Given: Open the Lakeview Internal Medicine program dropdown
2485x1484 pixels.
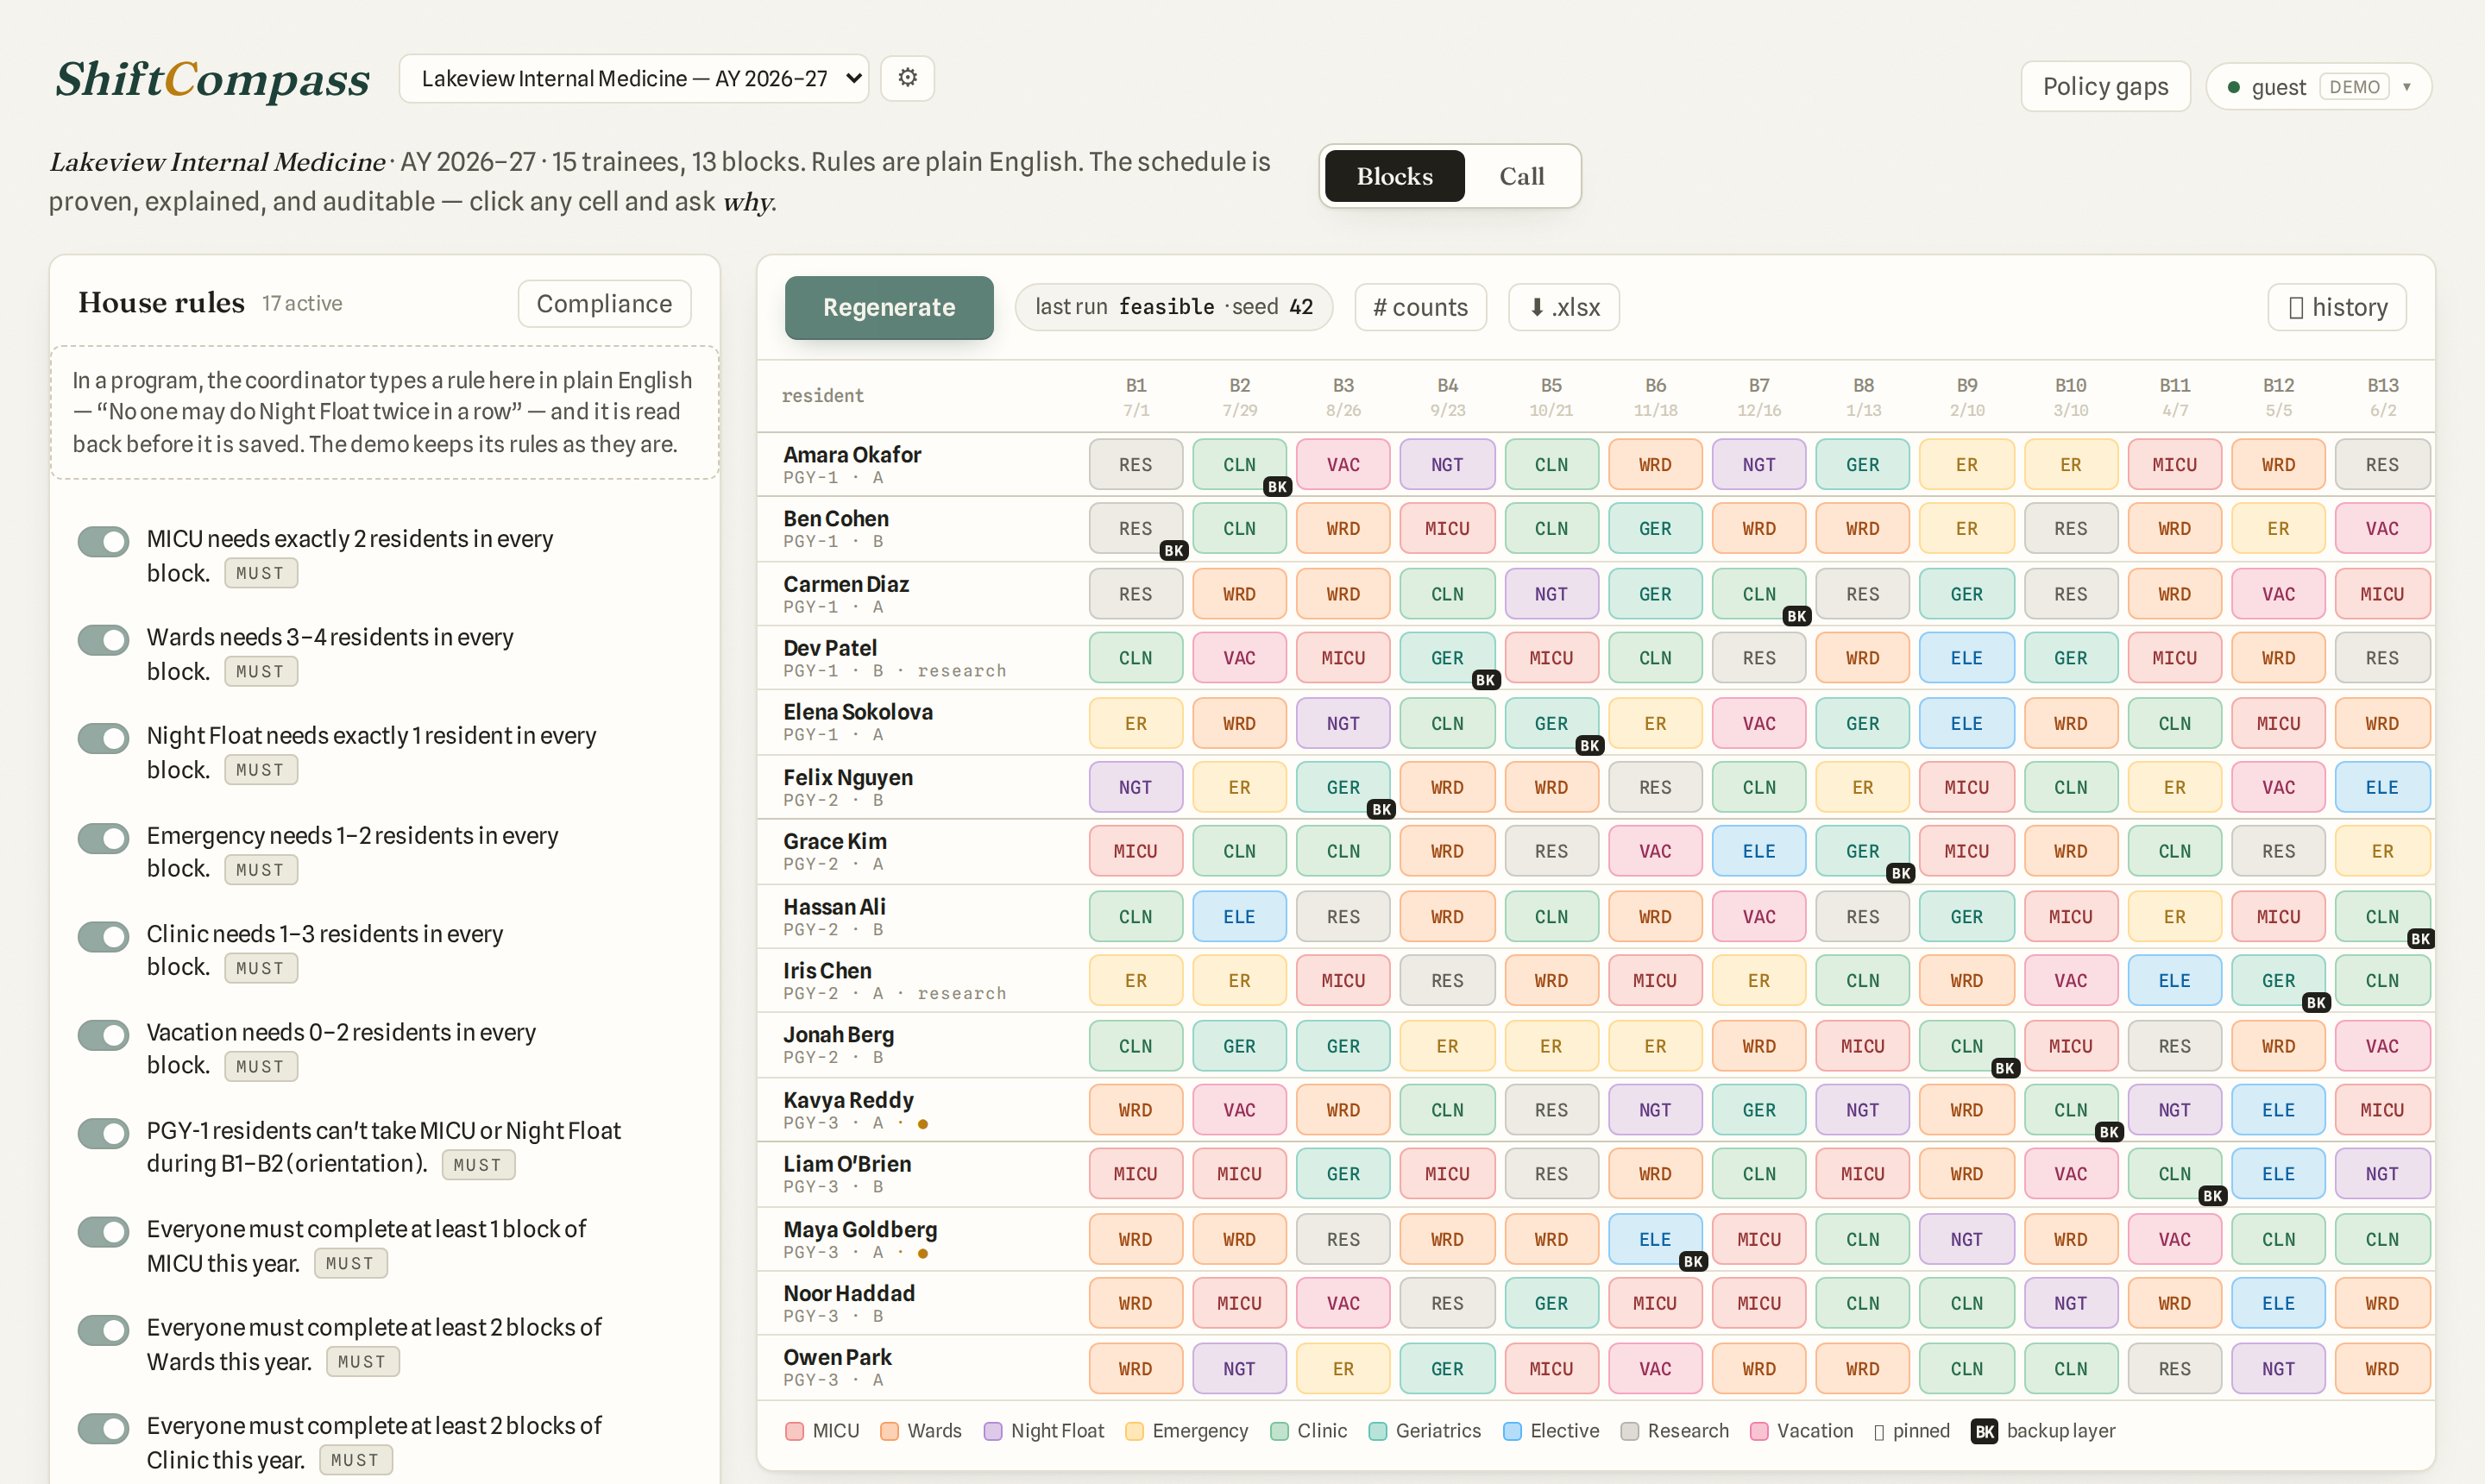Looking at the screenshot, I should 634,78.
